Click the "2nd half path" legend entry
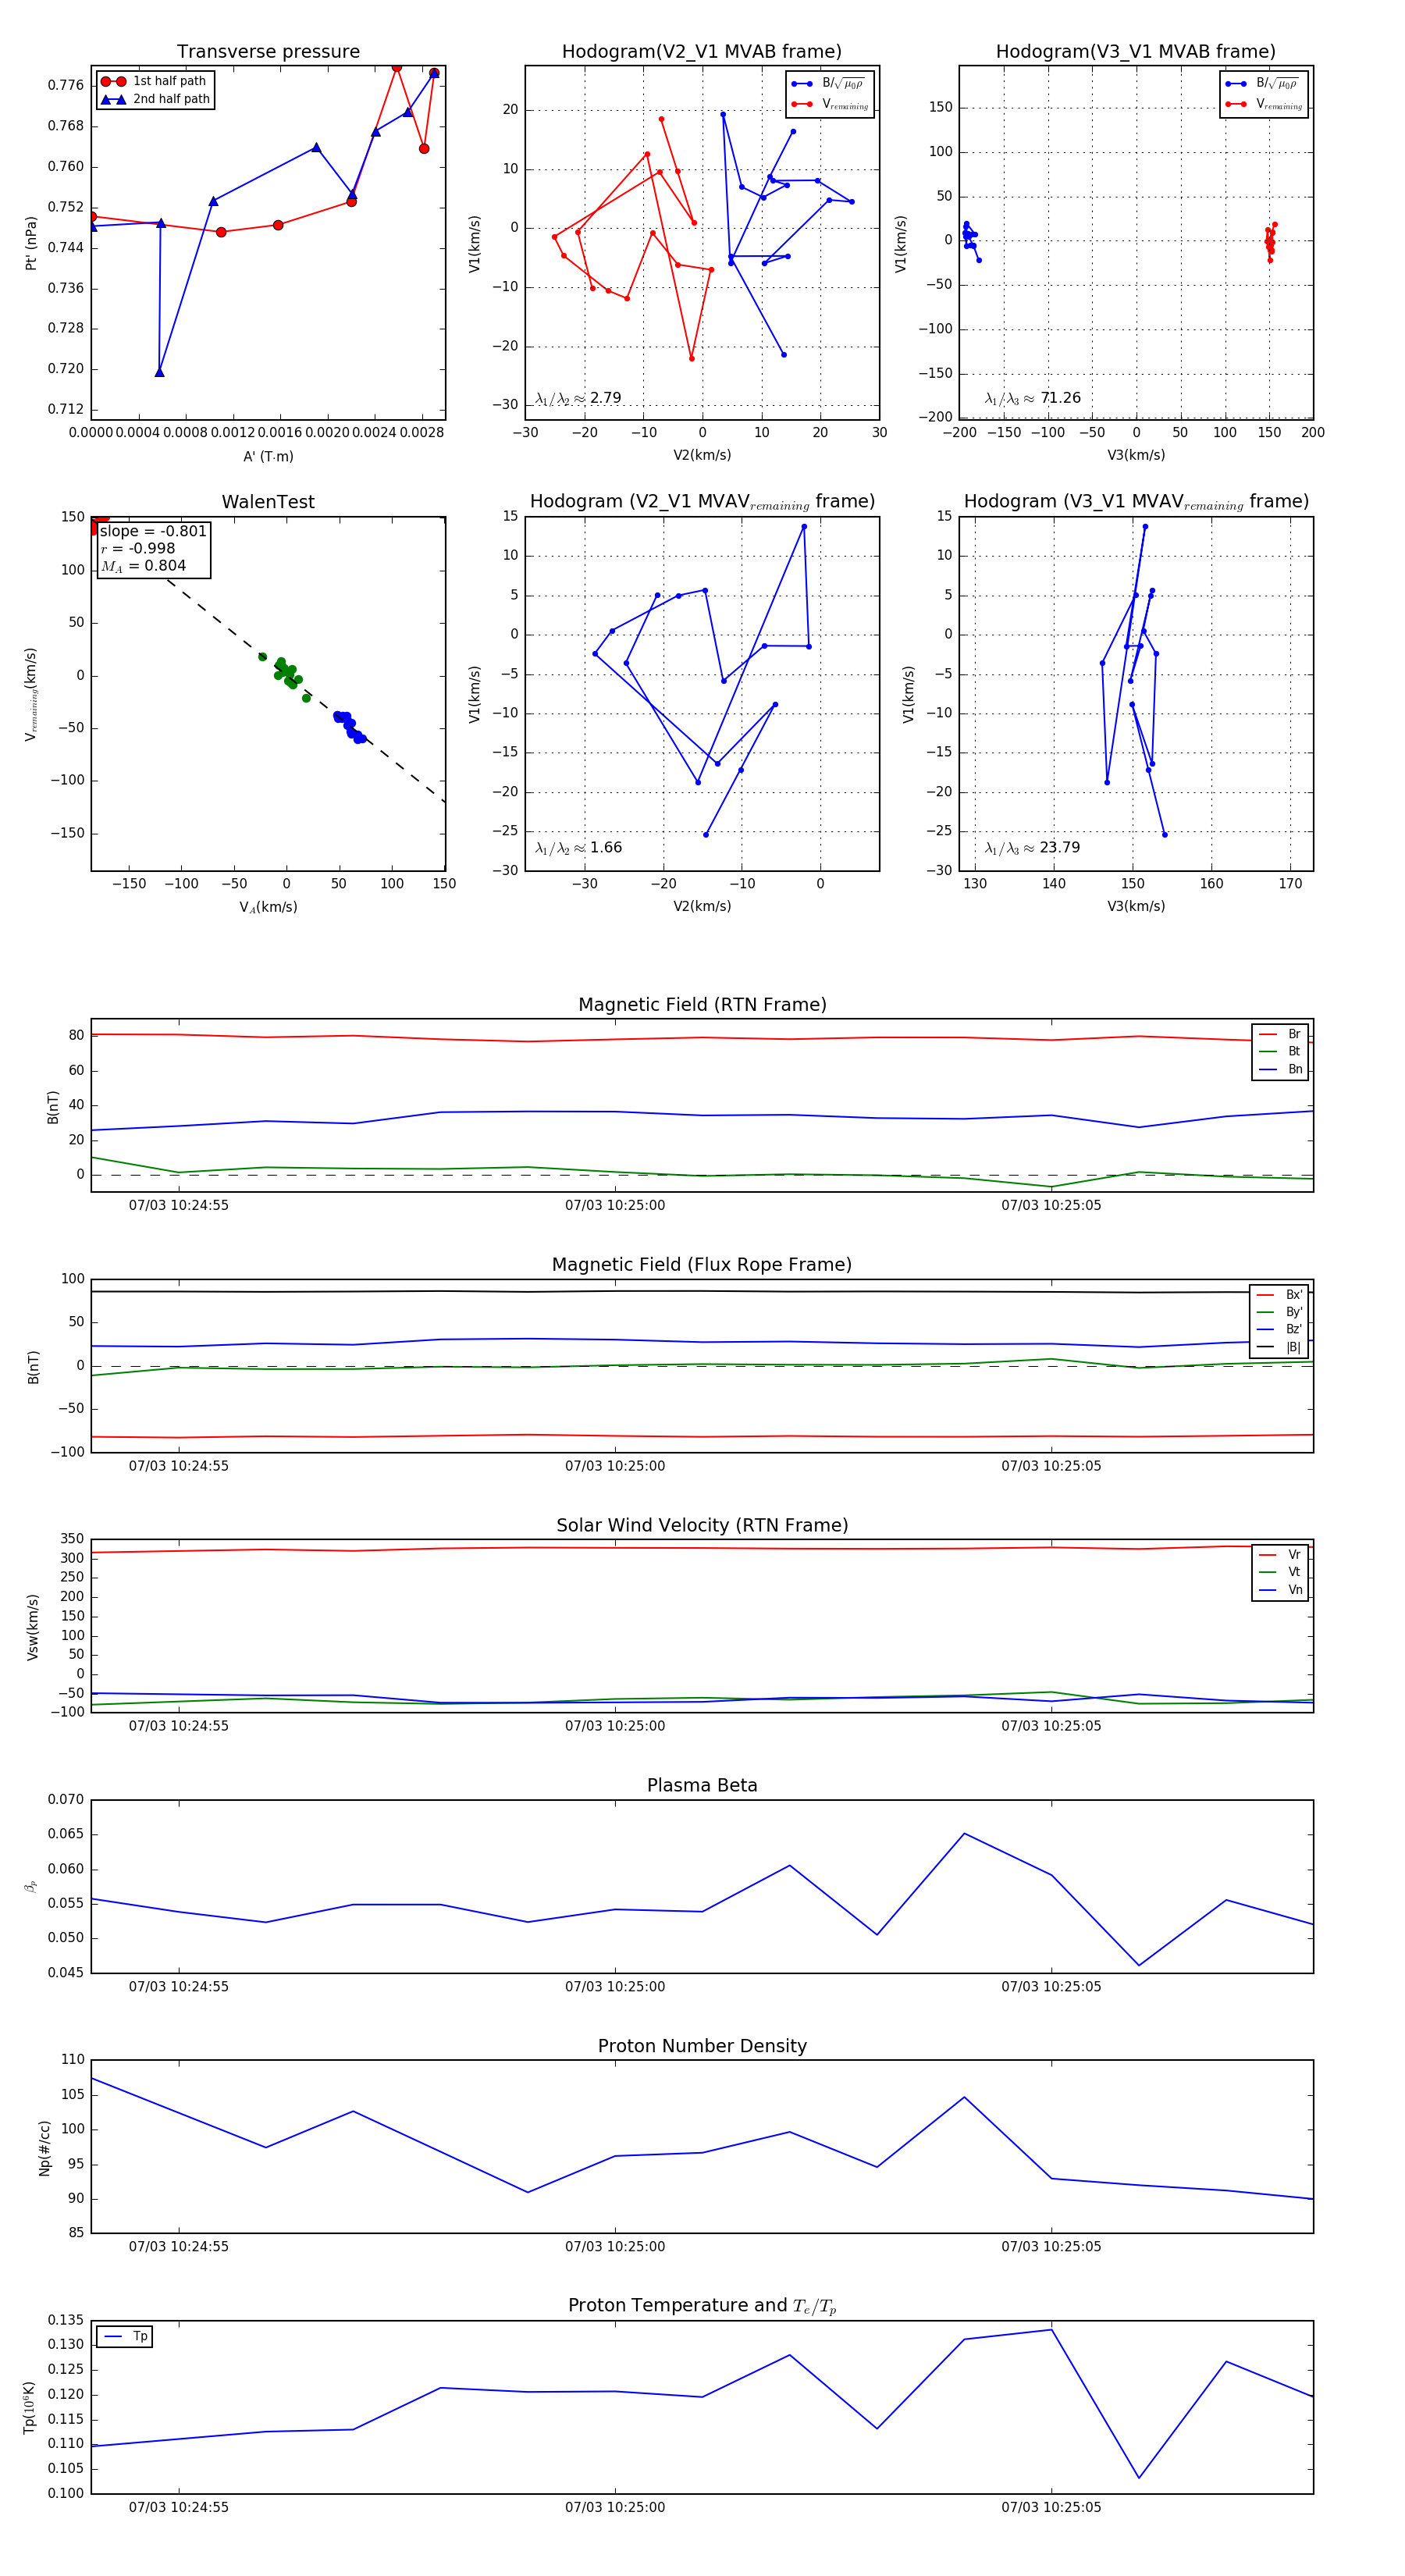 point(170,99)
